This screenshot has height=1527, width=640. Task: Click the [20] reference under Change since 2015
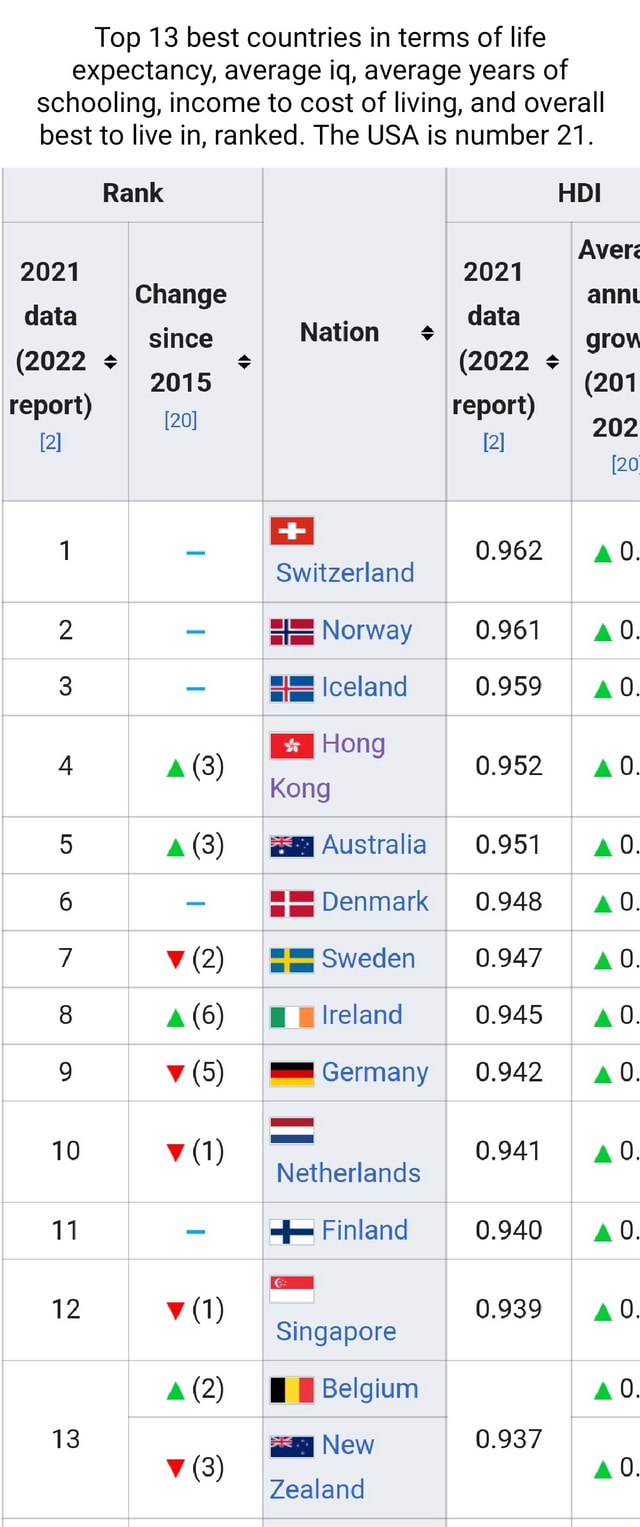(x=180, y=419)
